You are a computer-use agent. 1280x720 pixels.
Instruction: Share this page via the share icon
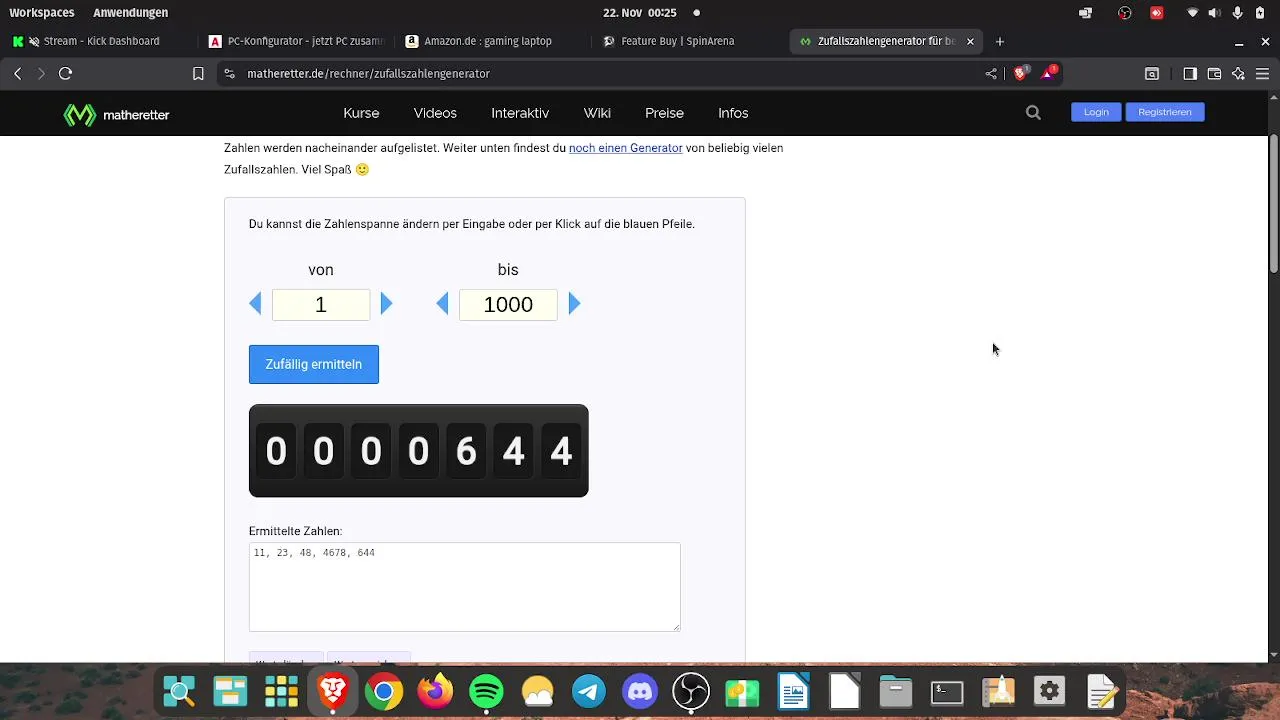click(x=991, y=73)
